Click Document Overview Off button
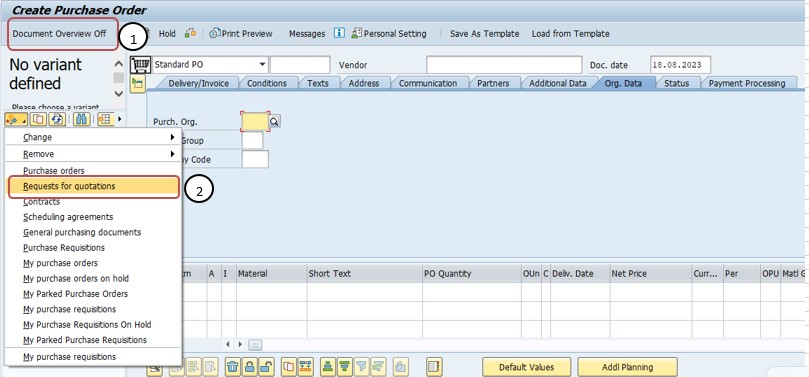 pos(59,34)
